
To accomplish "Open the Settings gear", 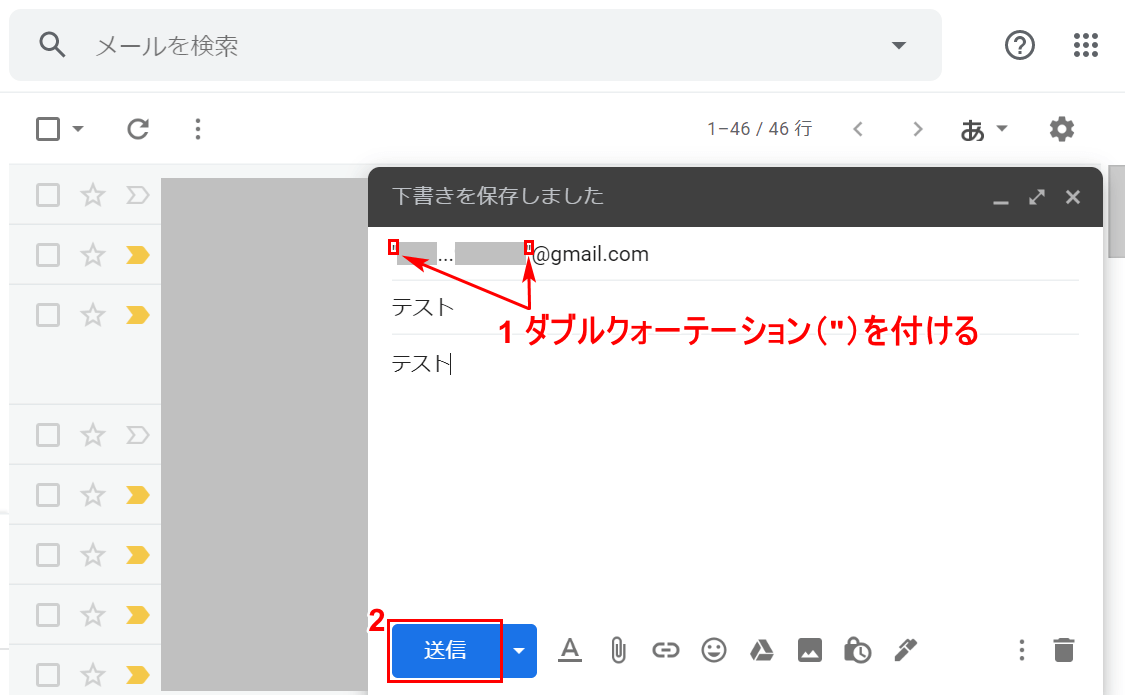I will pyautogui.click(x=1061, y=129).
